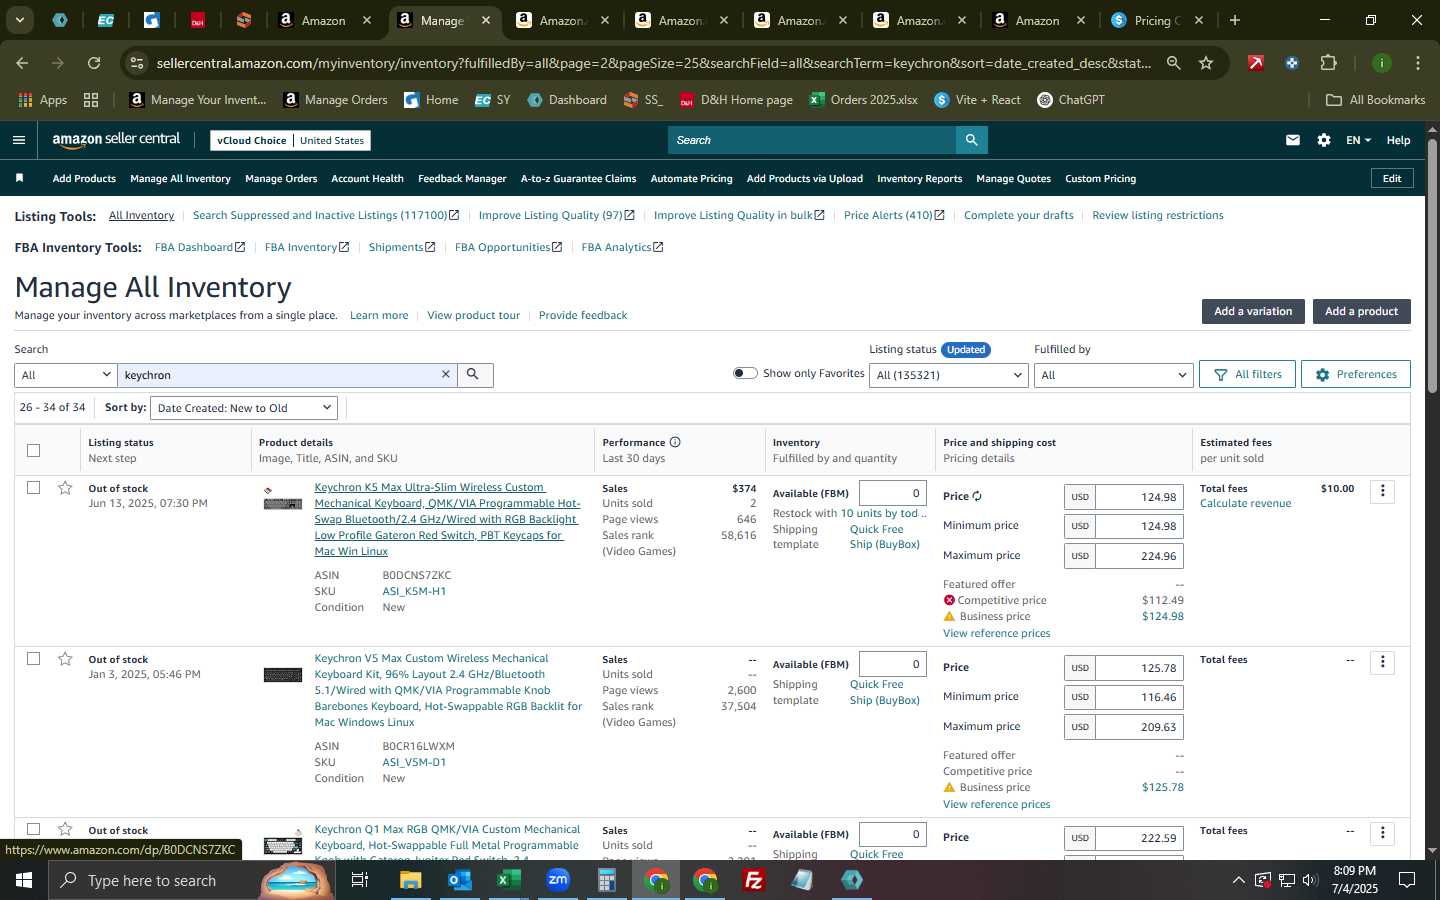Screen dimensions: 1440x900
Task: Open the messages envelope icon
Action: (1293, 140)
